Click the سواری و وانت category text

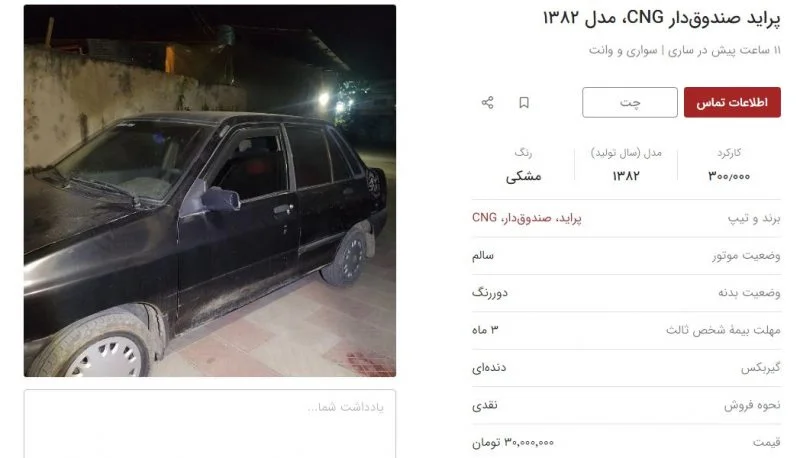tap(623, 50)
